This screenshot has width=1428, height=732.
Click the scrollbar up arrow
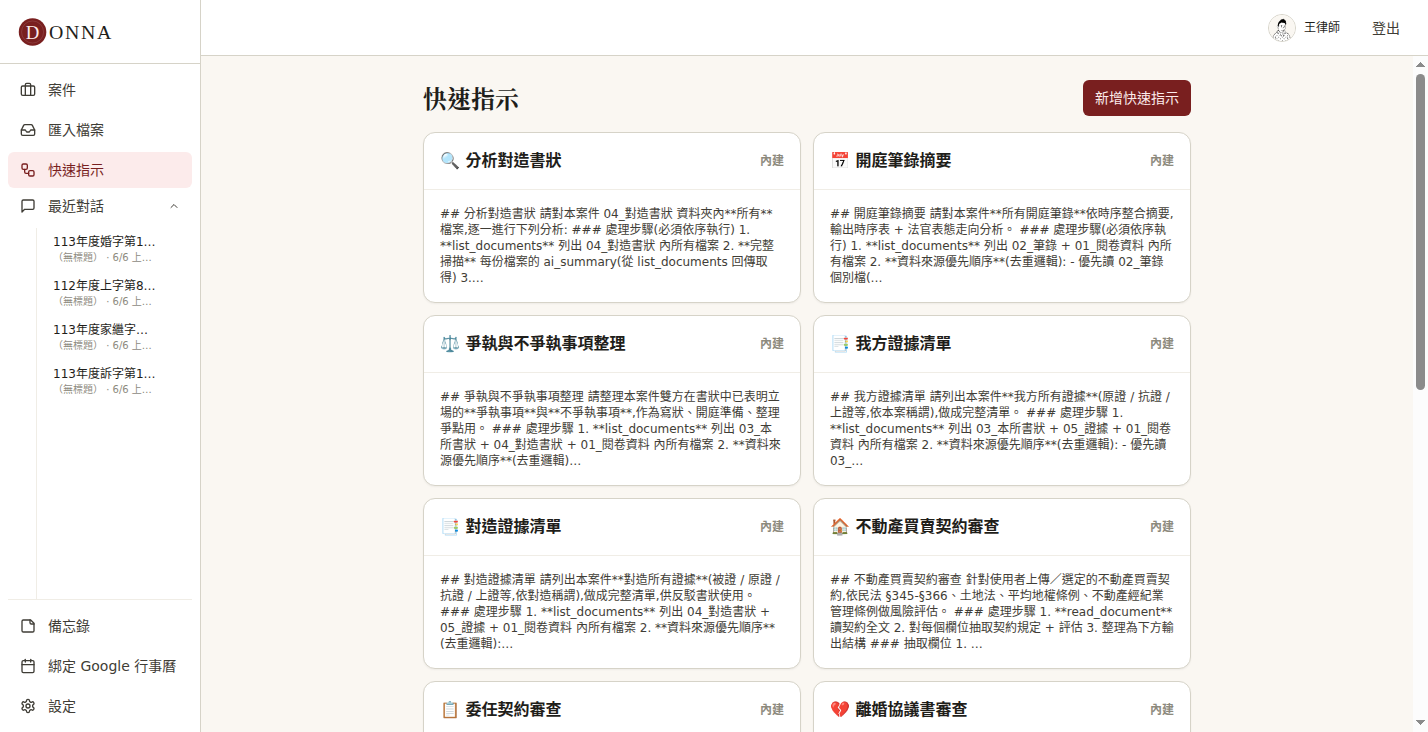[1420, 64]
